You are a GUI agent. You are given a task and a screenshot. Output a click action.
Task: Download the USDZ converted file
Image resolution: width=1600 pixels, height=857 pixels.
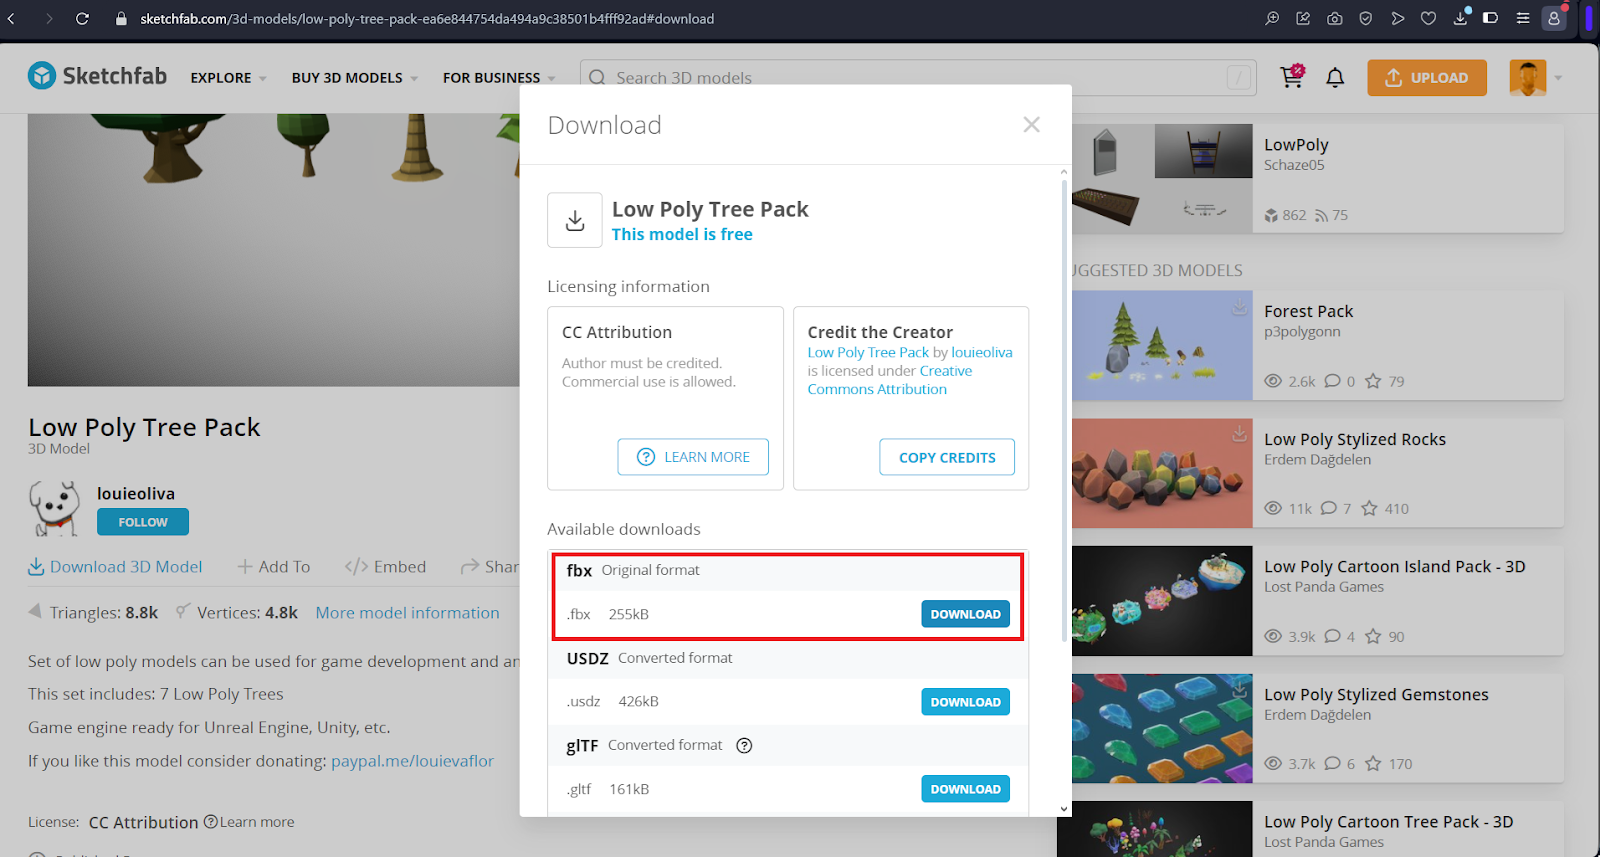[x=965, y=702]
